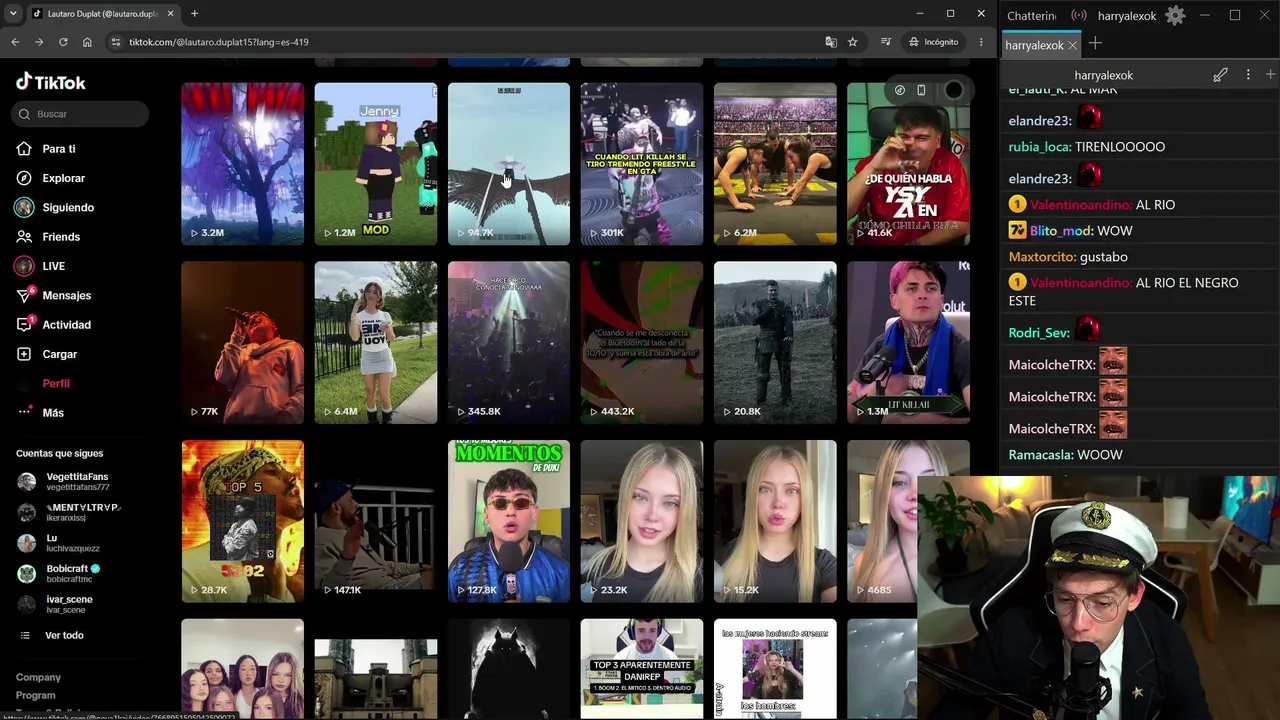The width and height of the screenshot is (1280, 720).
Task: Open a new browser tab
Action: (194, 14)
